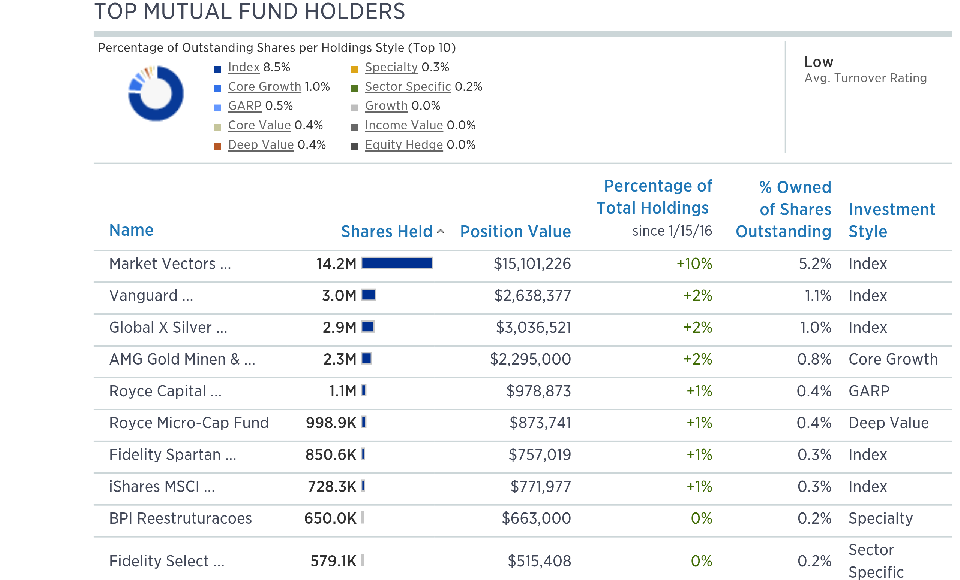Open the Core Growth style link

[264, 87]
